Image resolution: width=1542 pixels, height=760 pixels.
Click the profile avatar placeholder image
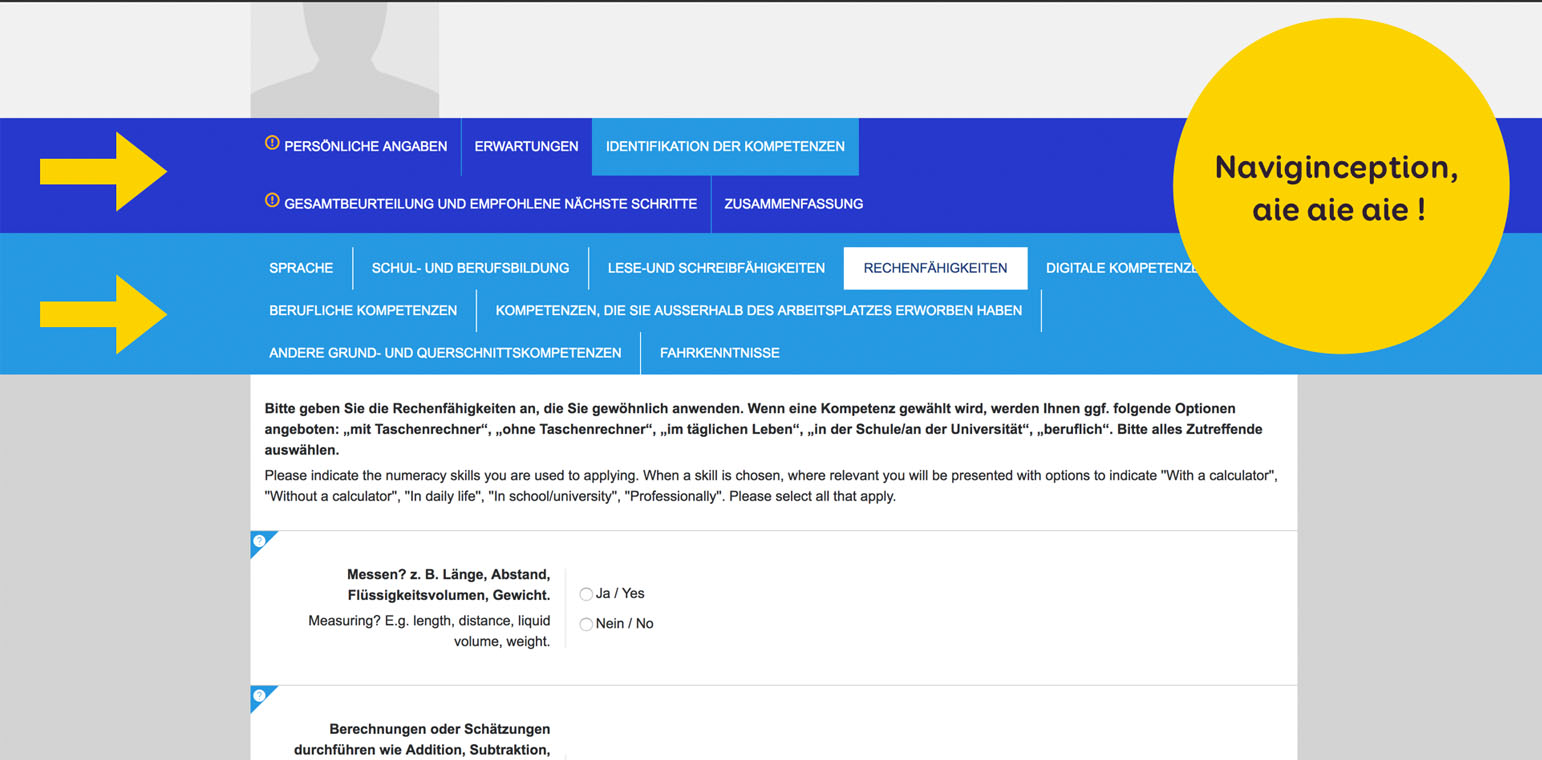(x=344, y=58)
